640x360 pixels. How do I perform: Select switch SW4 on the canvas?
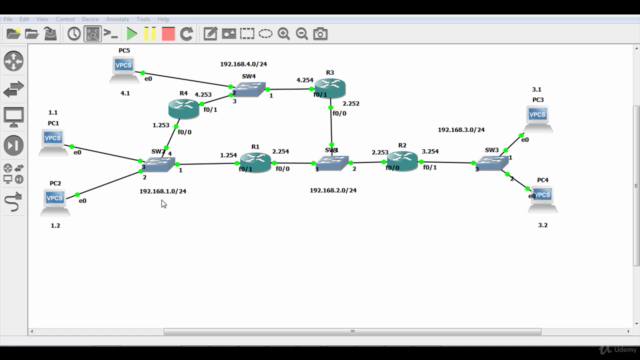coord(250,89)
